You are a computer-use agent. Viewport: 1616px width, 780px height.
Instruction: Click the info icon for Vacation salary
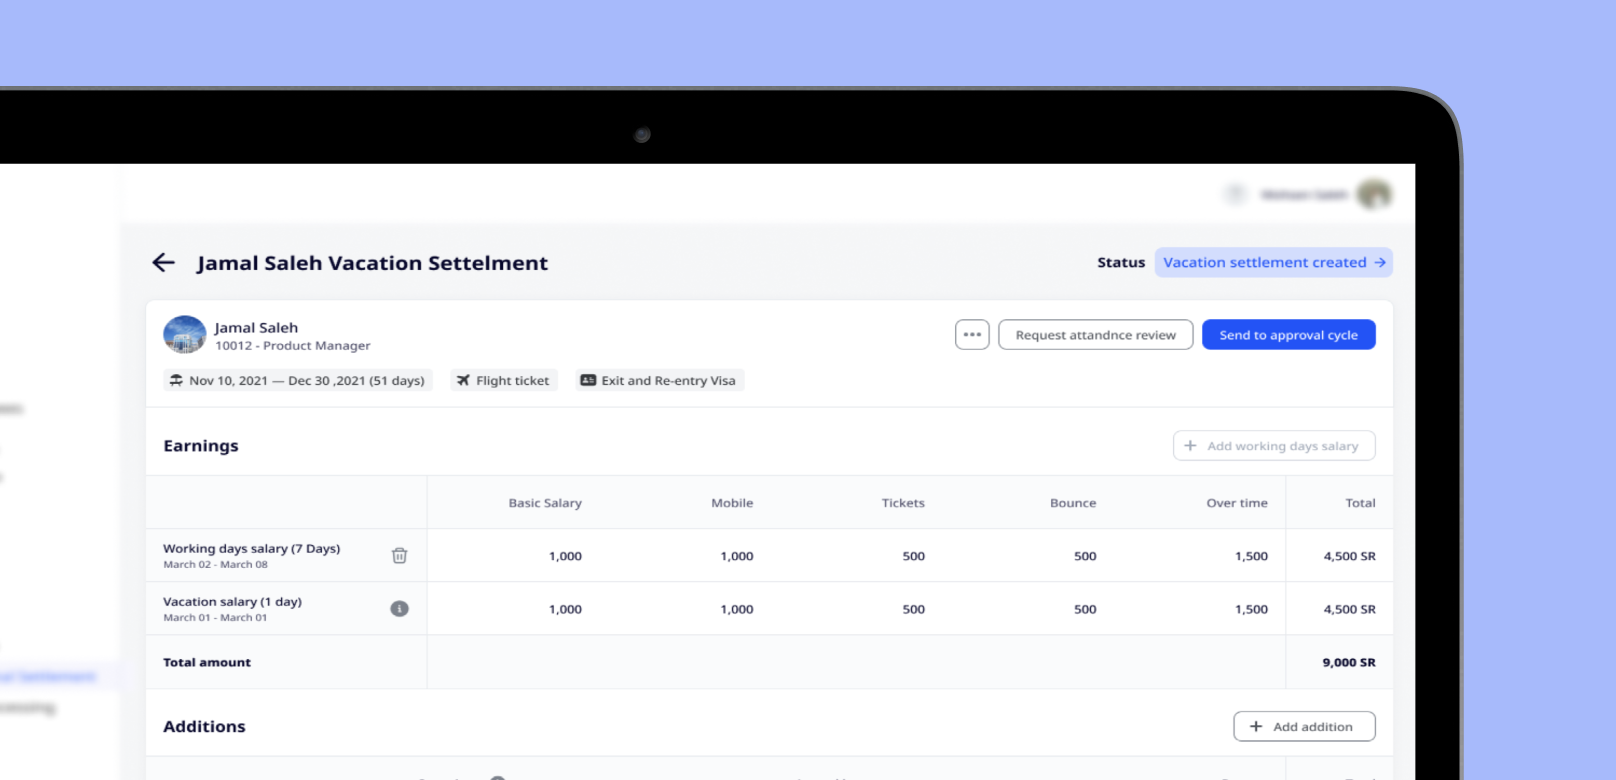coord(399,609)
